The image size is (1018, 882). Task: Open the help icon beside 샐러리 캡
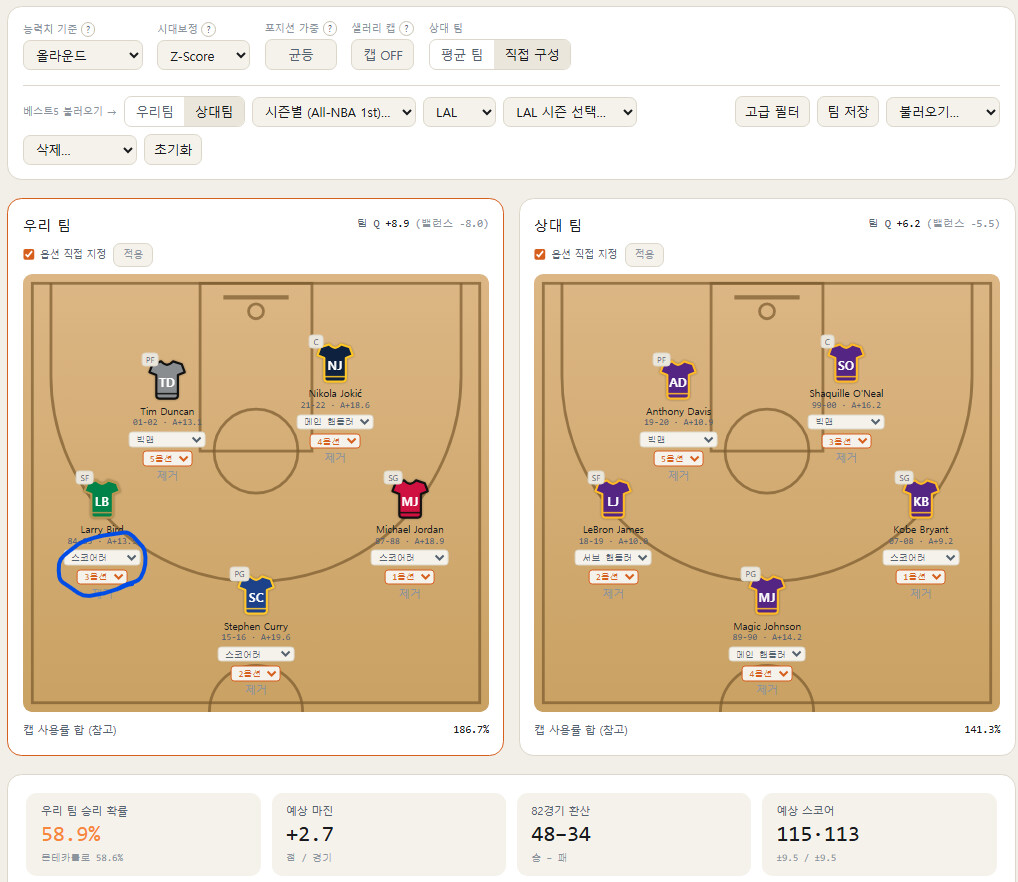click(406, 29)
